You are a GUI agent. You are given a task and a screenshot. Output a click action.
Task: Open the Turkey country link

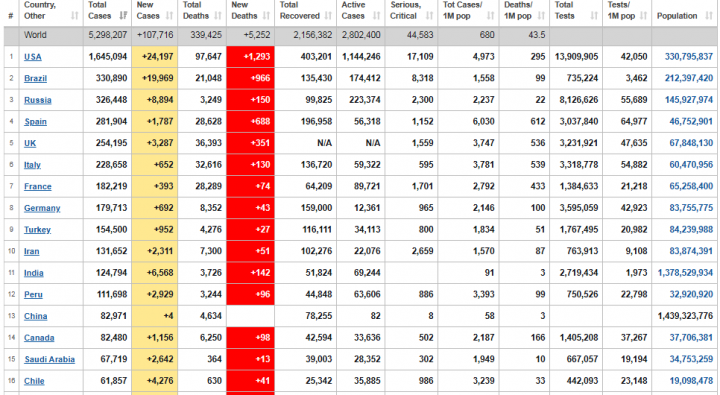pyautogui.click(x=37, y=230)
